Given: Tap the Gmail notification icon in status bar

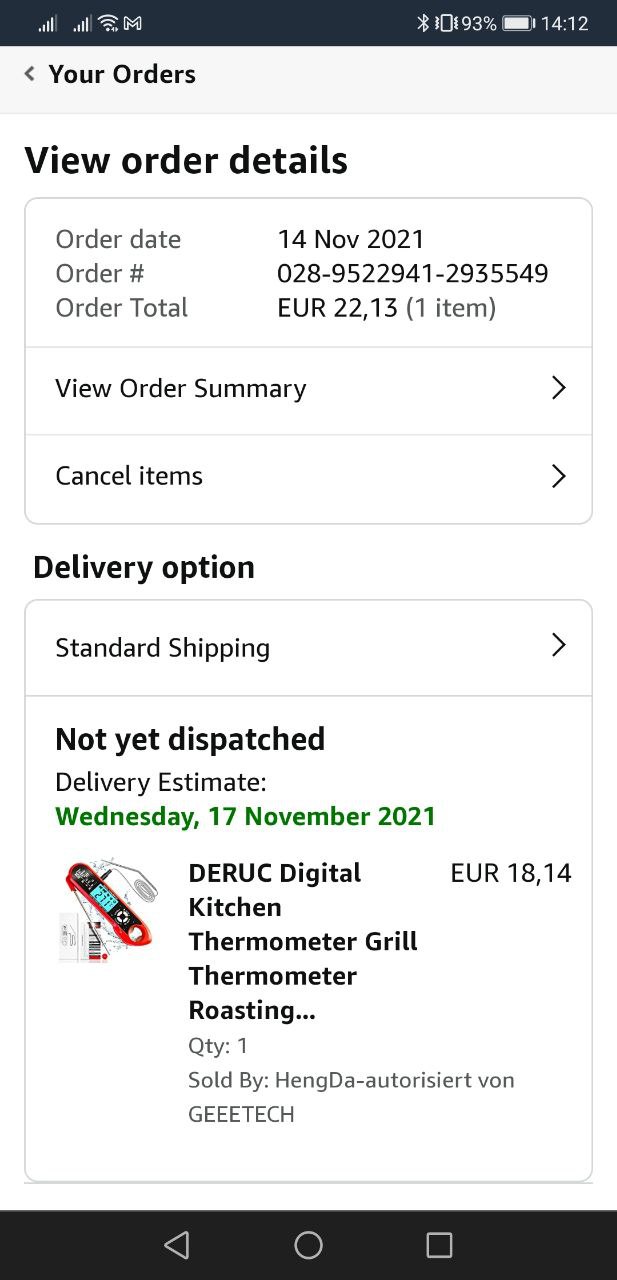Looking at the screenshot, I should 132,23.
